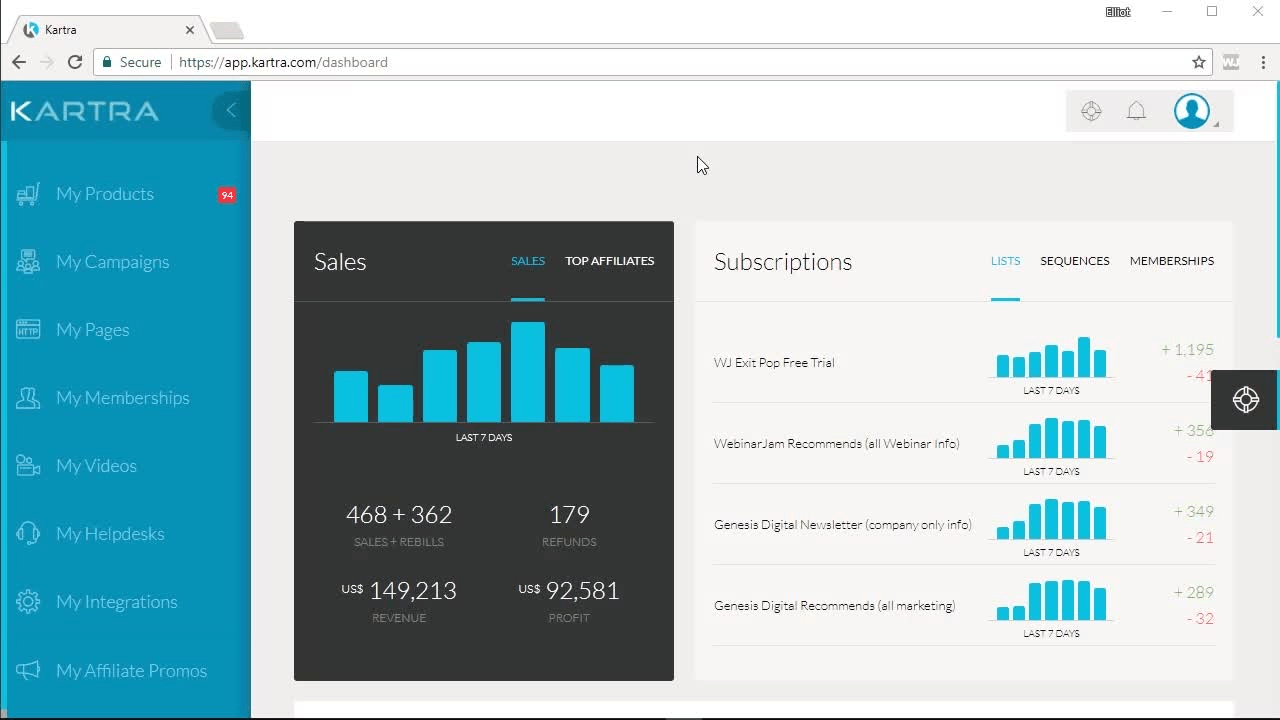1280x720 pixels.
Task: Open the My Affiliate Promos menu item
Action: click(131, 671)
